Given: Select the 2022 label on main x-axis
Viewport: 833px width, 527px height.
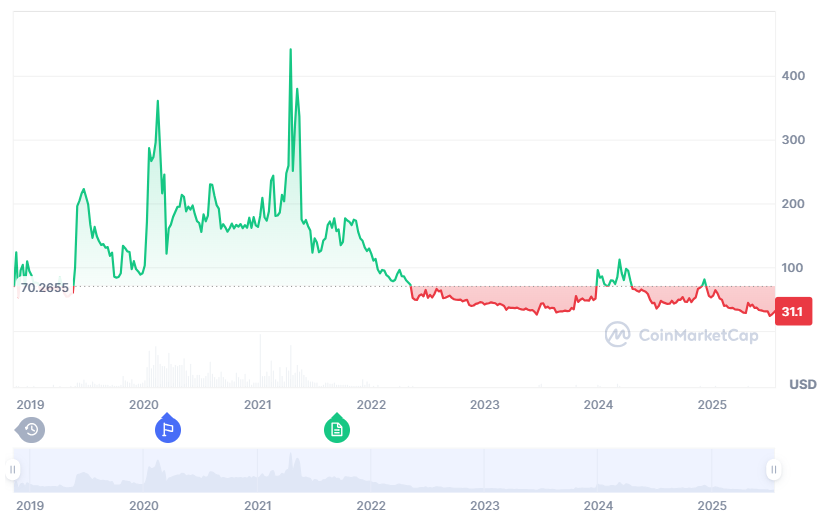Looking at the screenshot, I should click(x=371, y=404).
